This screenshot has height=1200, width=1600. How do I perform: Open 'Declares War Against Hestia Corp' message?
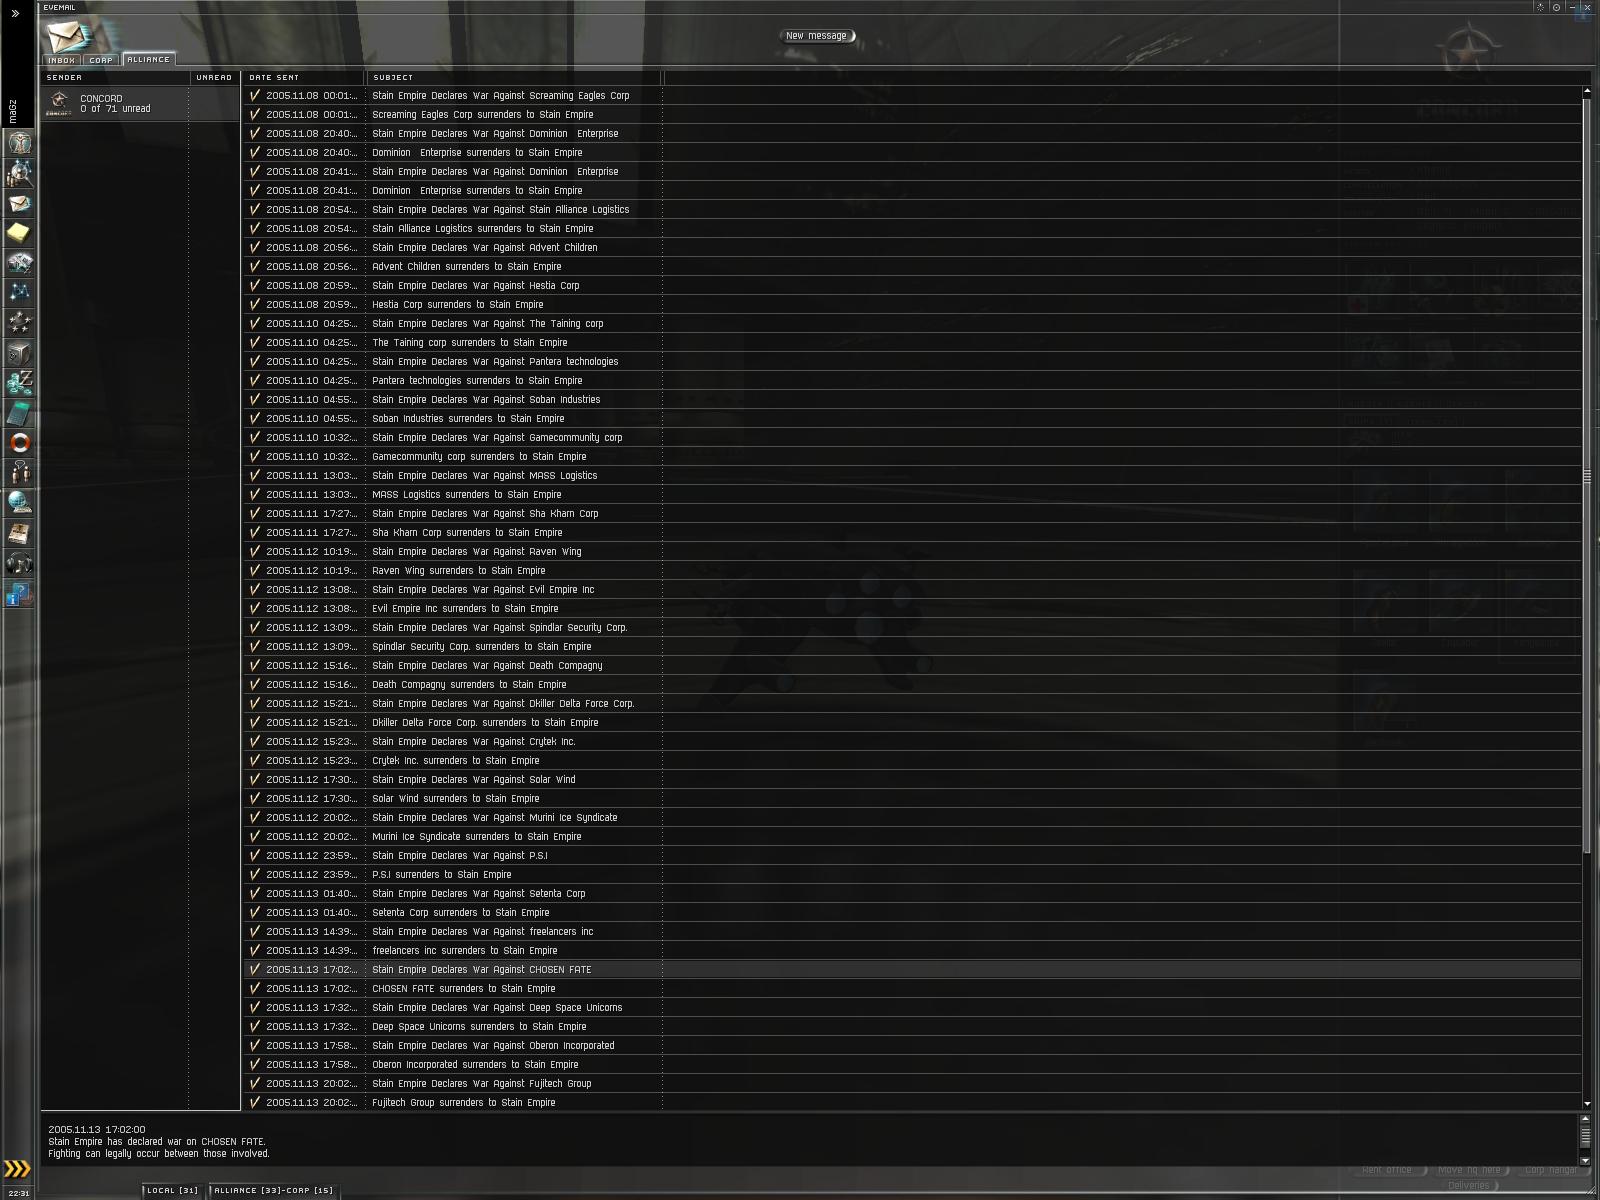tap(913, 286)
